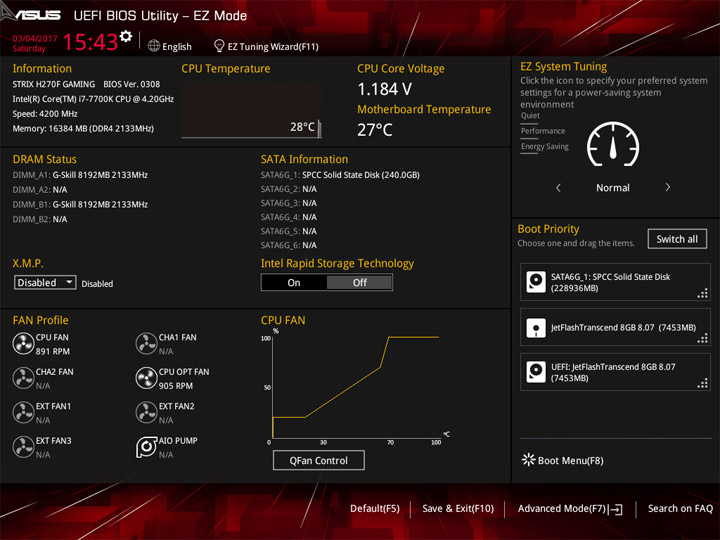
Task: Select the CPU FAN fan icon
Action: click(23, 343)
